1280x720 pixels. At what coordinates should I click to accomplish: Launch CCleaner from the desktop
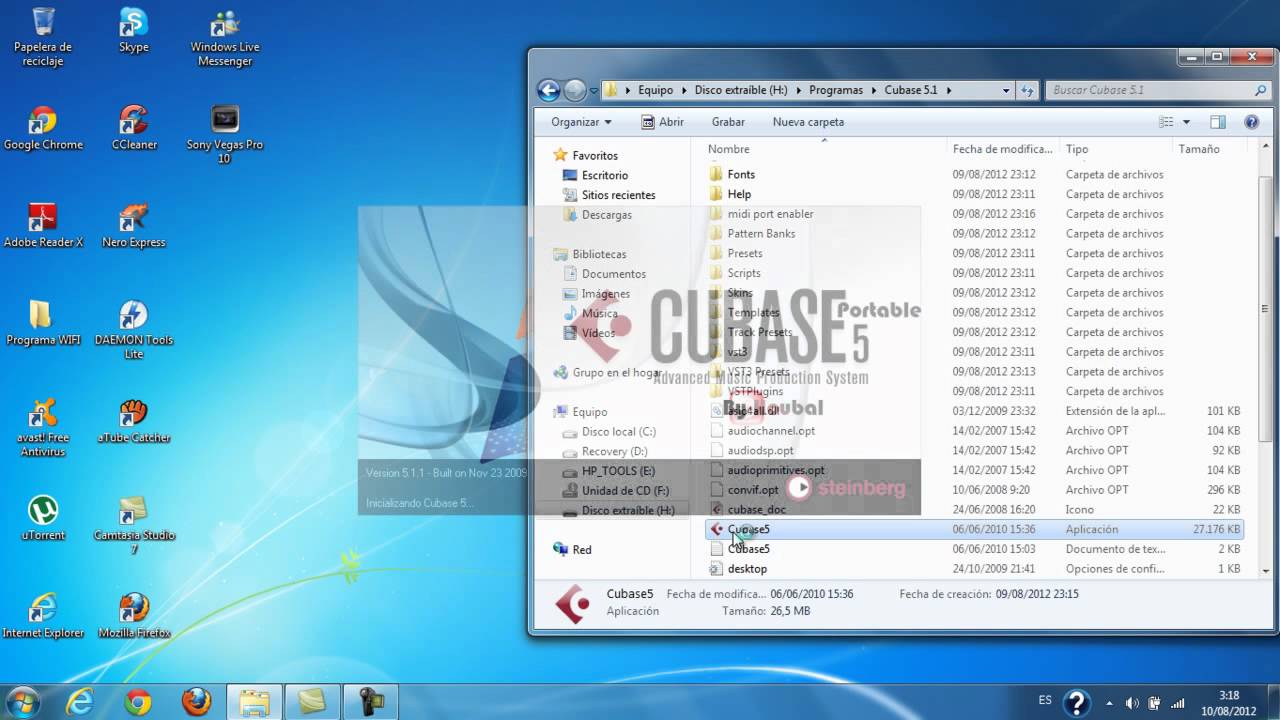(133, 127)
